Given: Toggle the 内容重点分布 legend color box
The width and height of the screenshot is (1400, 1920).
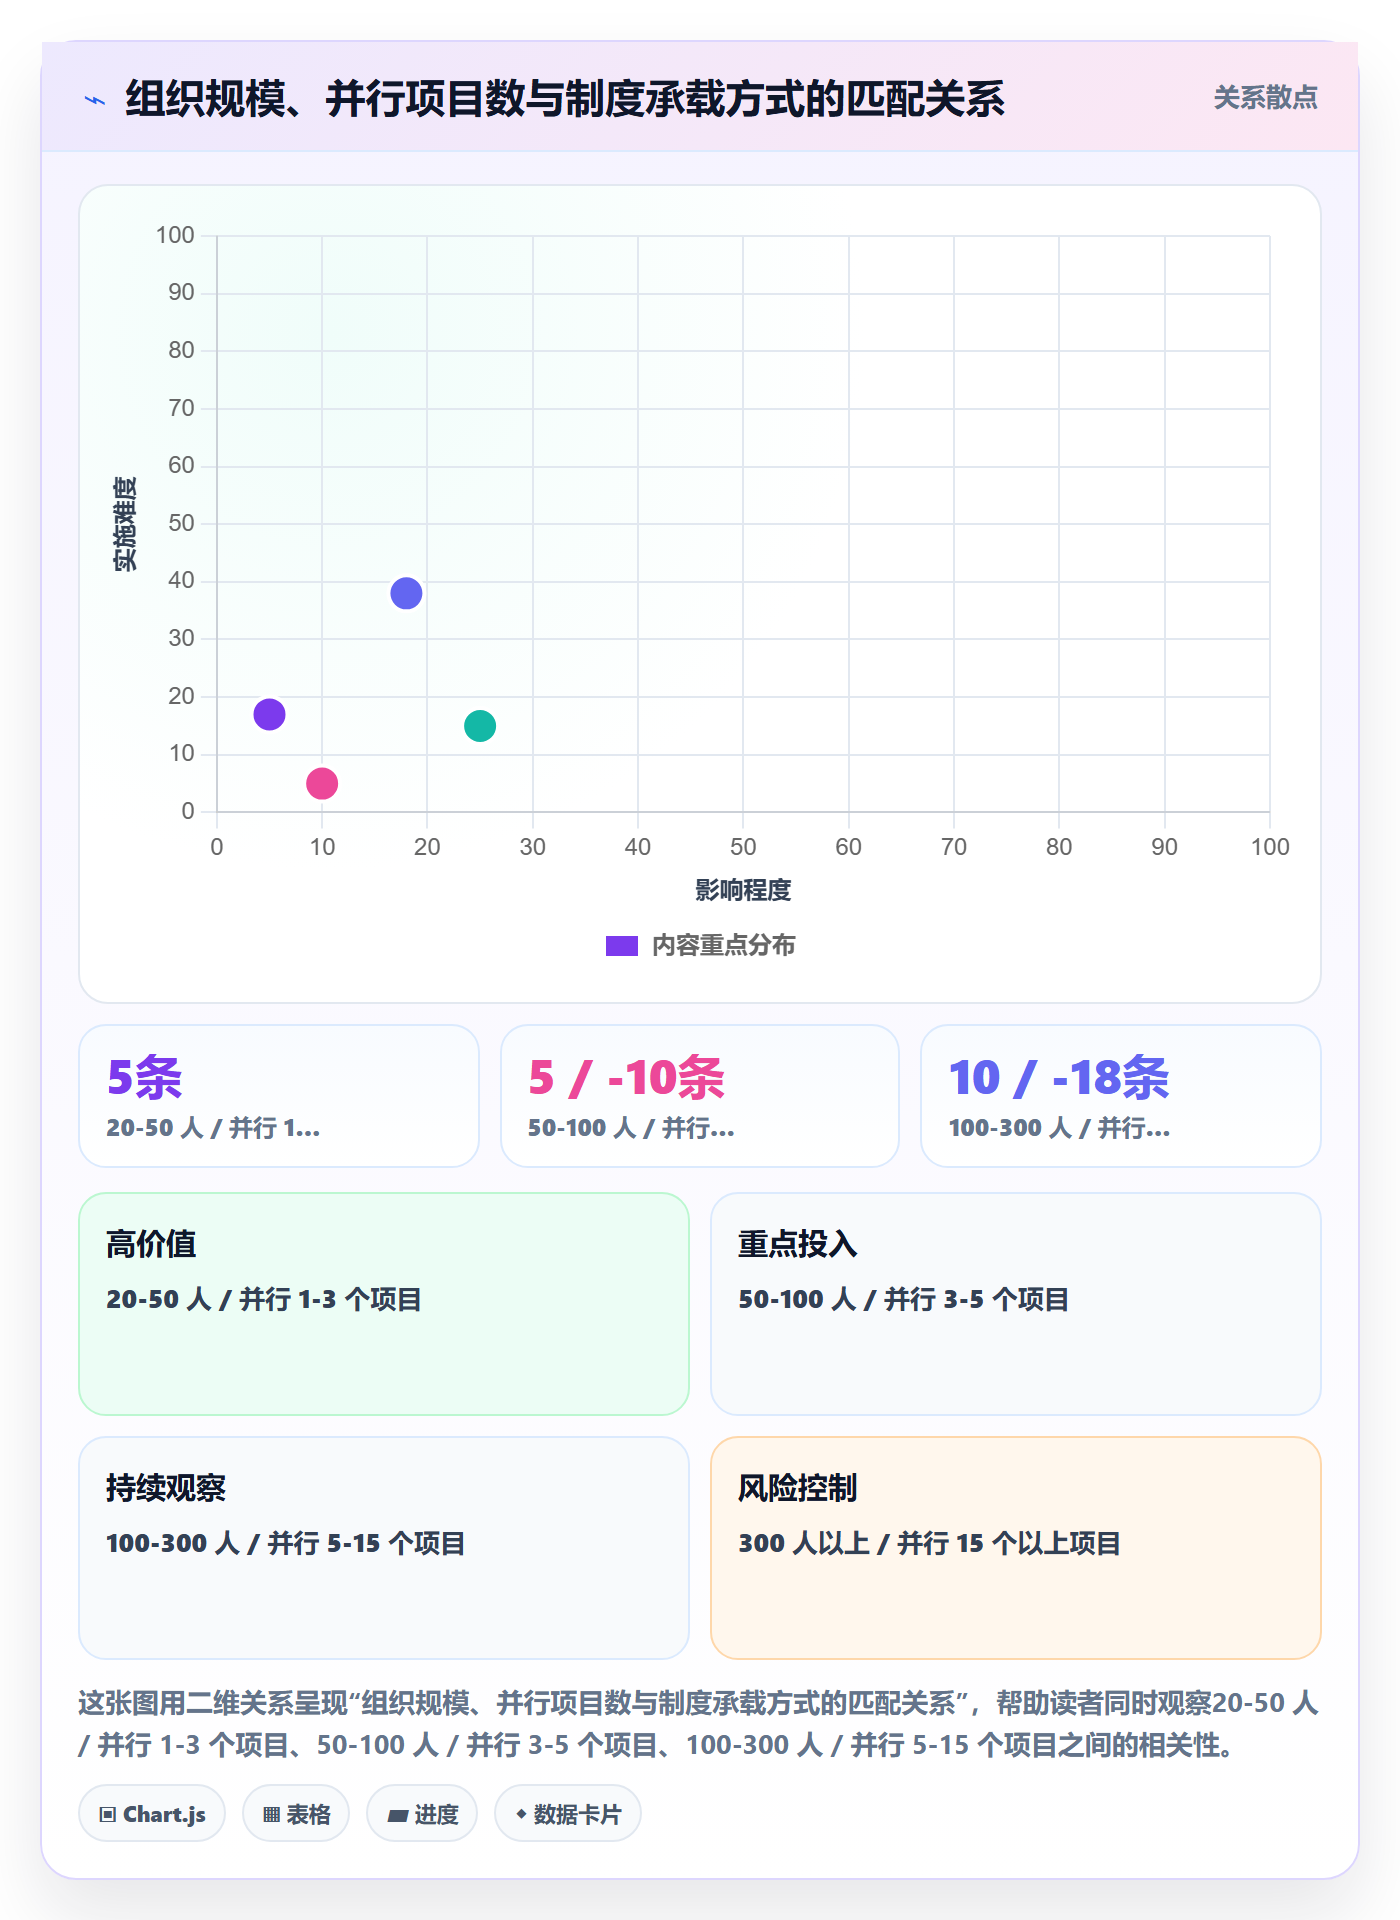Looking at the screenshot, I should (x=622, y=946).
